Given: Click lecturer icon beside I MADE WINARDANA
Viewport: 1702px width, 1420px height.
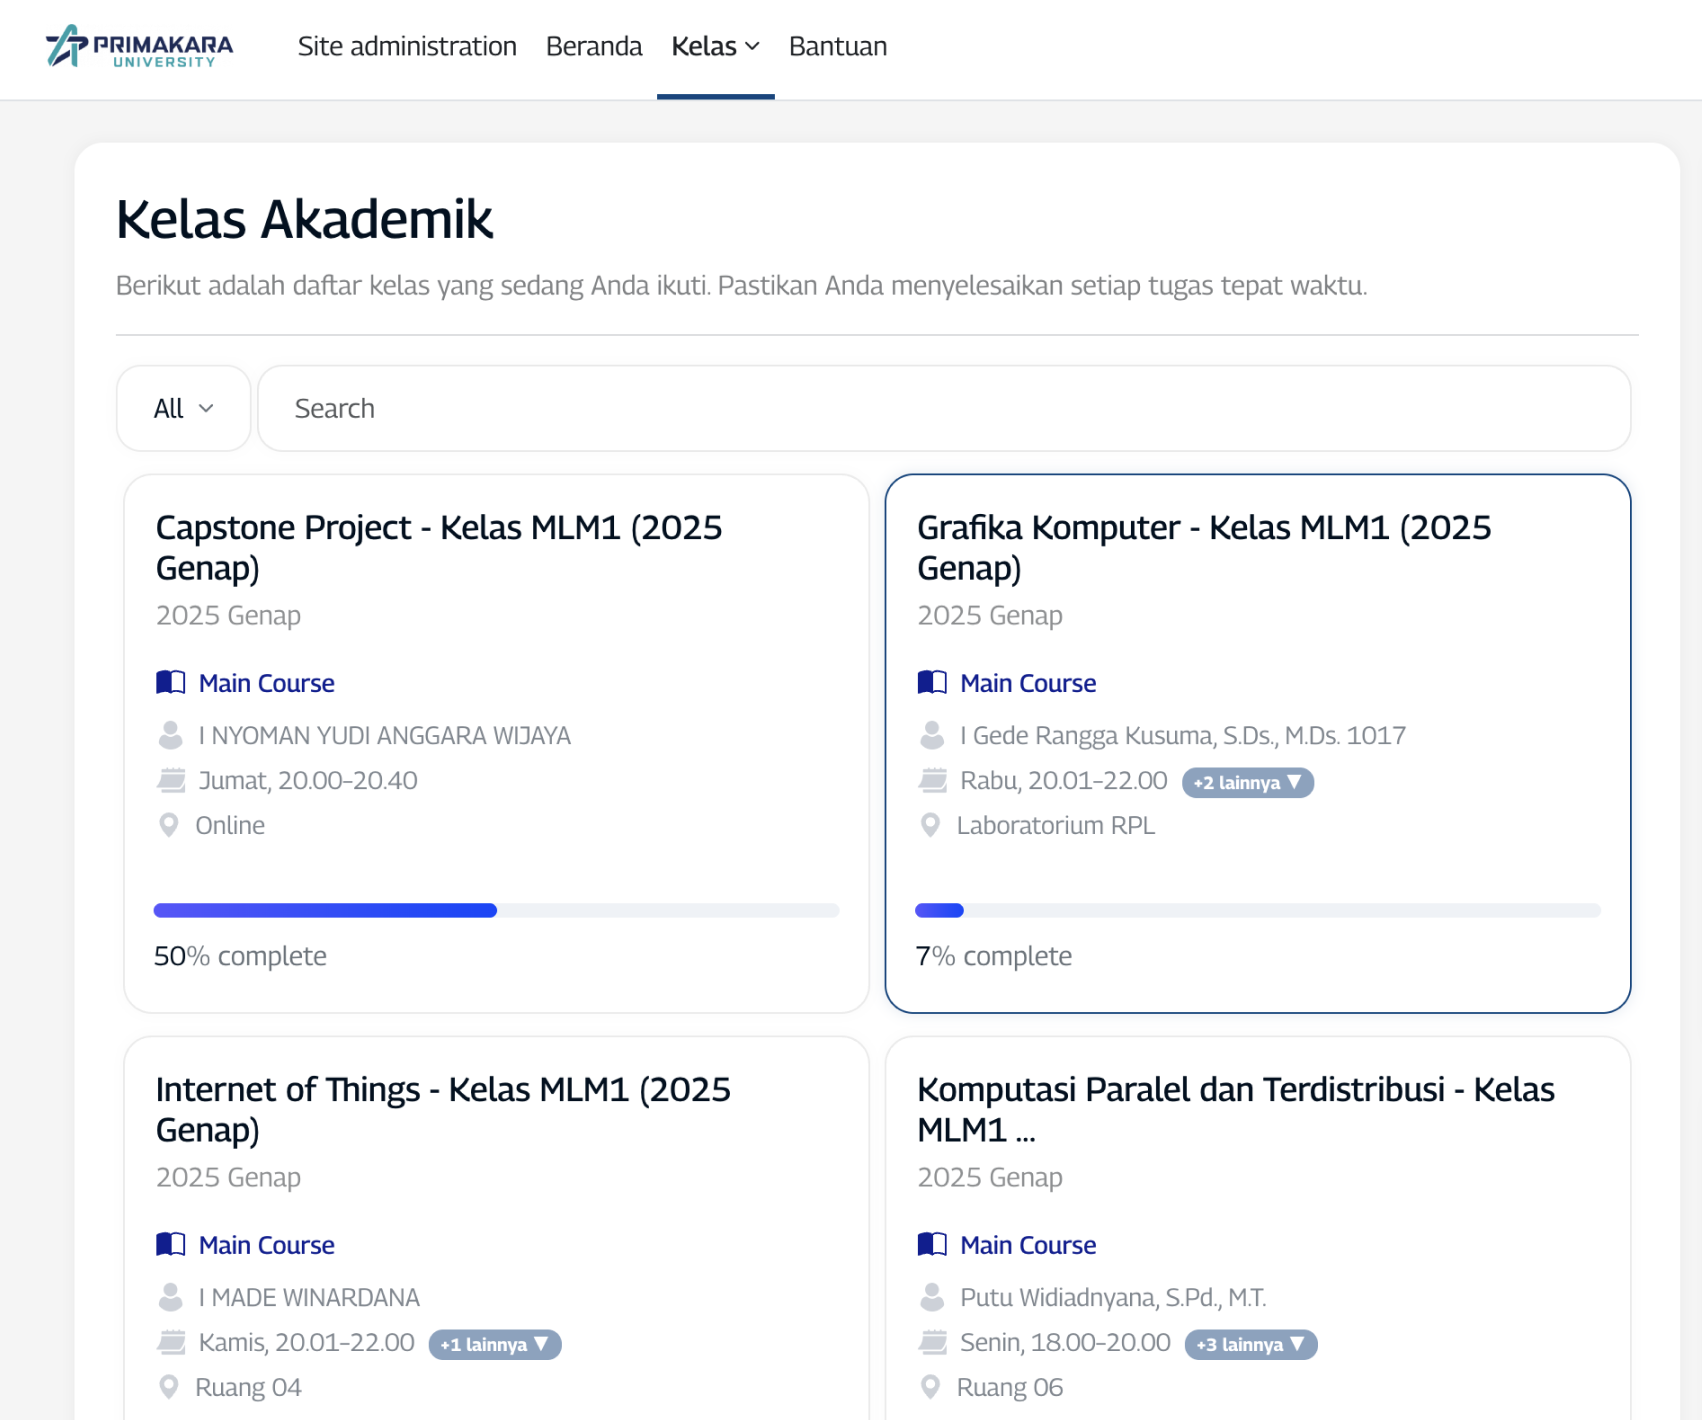Looking at the screenshot, I should point(171,1297).
